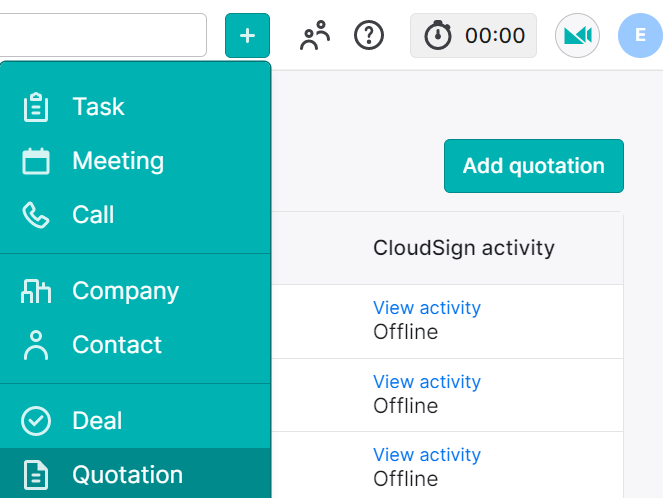Open the team members icon

pos(315,36)
